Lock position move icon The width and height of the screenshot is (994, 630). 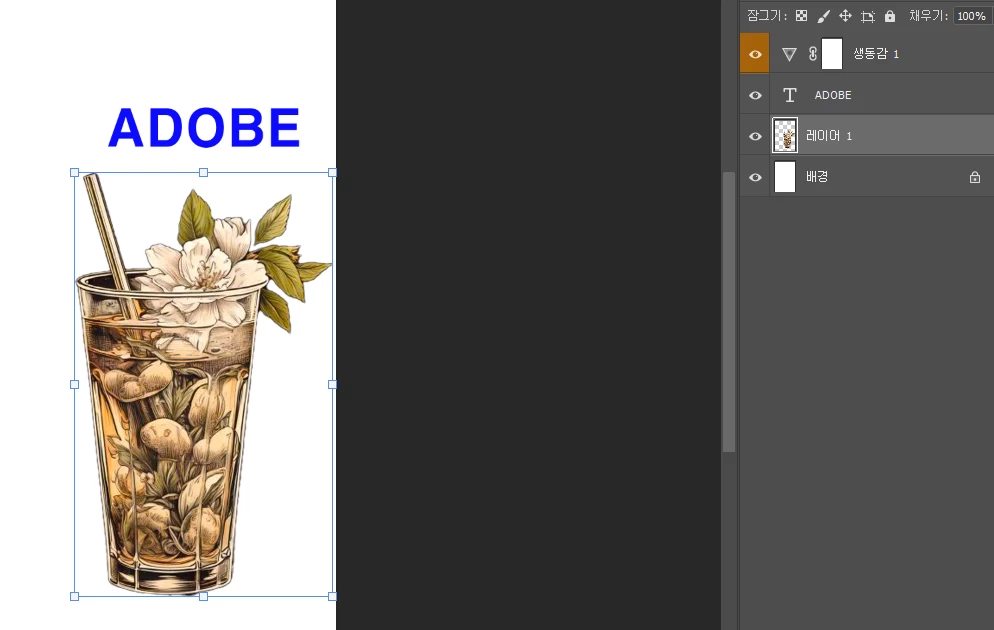point(845,16)
